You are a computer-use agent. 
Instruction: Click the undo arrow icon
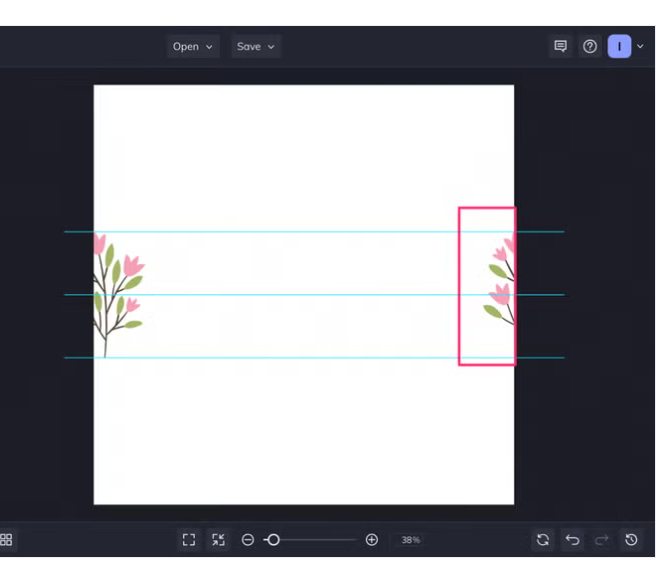(572, 540)
